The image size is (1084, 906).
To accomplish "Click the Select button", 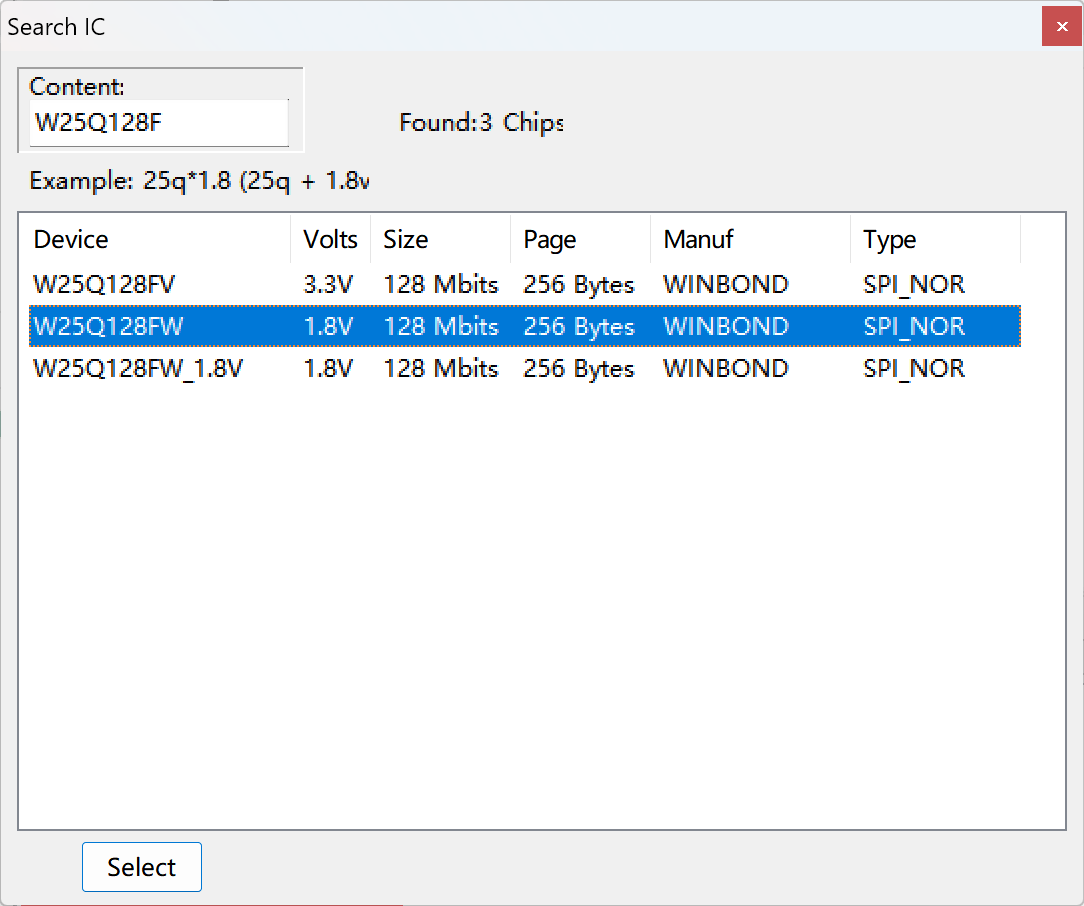I will (x=142, y=867).
